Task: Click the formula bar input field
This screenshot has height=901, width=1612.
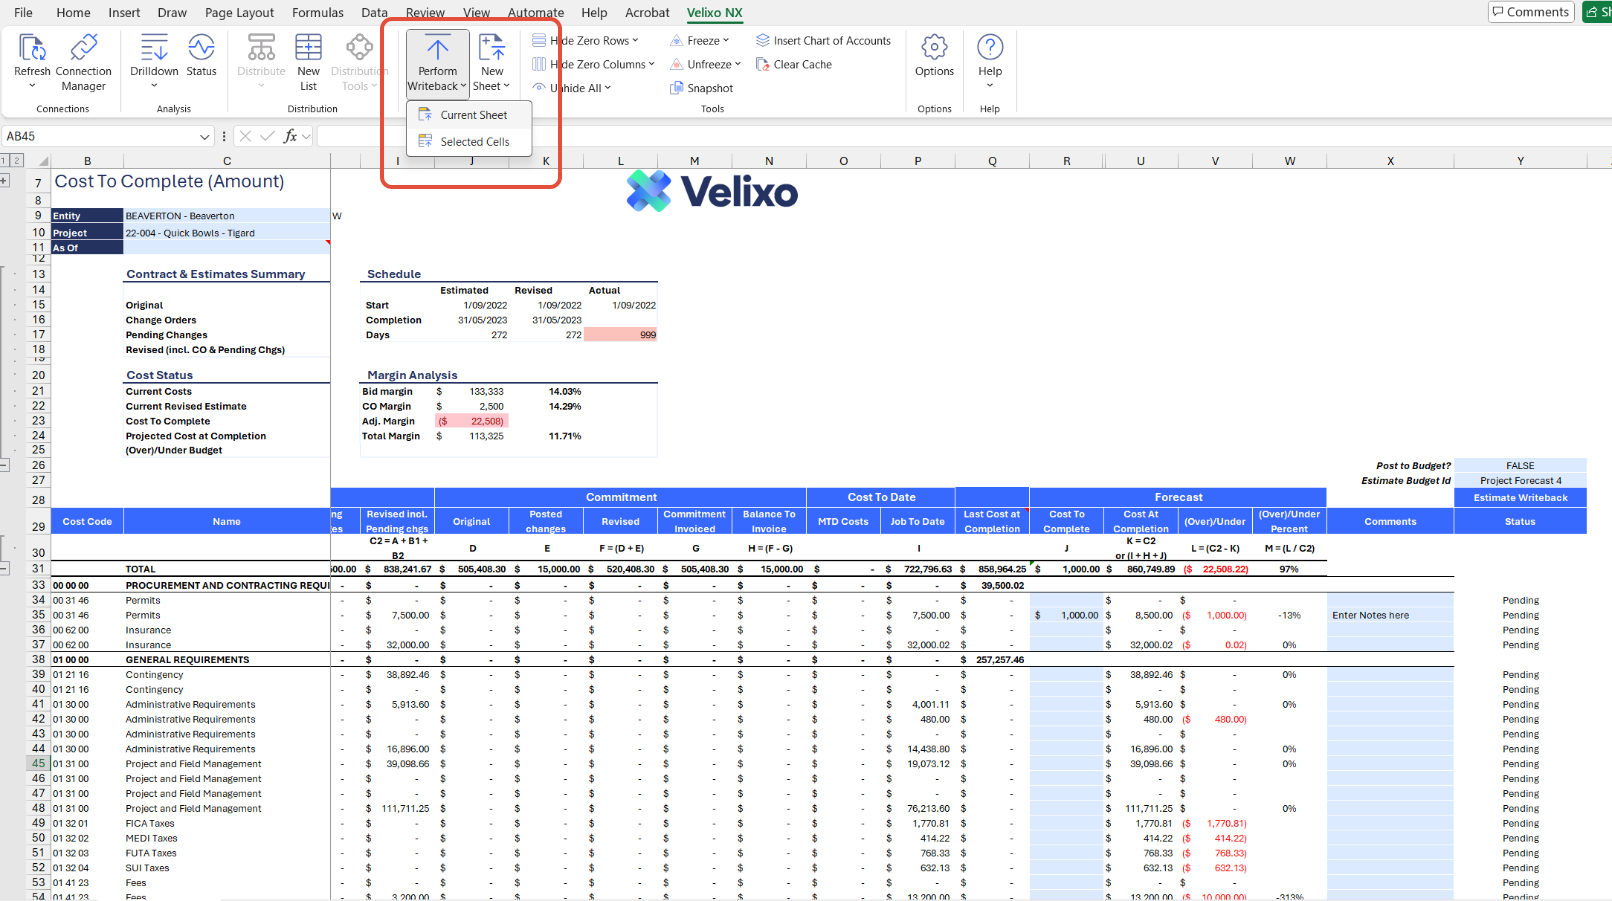Action: click(x=900, y=136)
